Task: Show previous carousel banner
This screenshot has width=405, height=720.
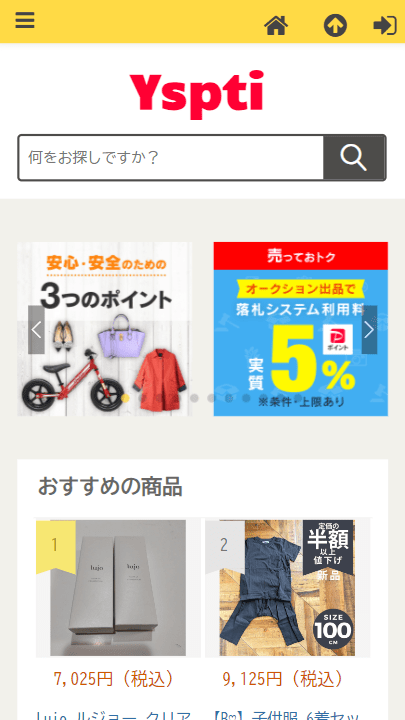Action: pos(36,330)
